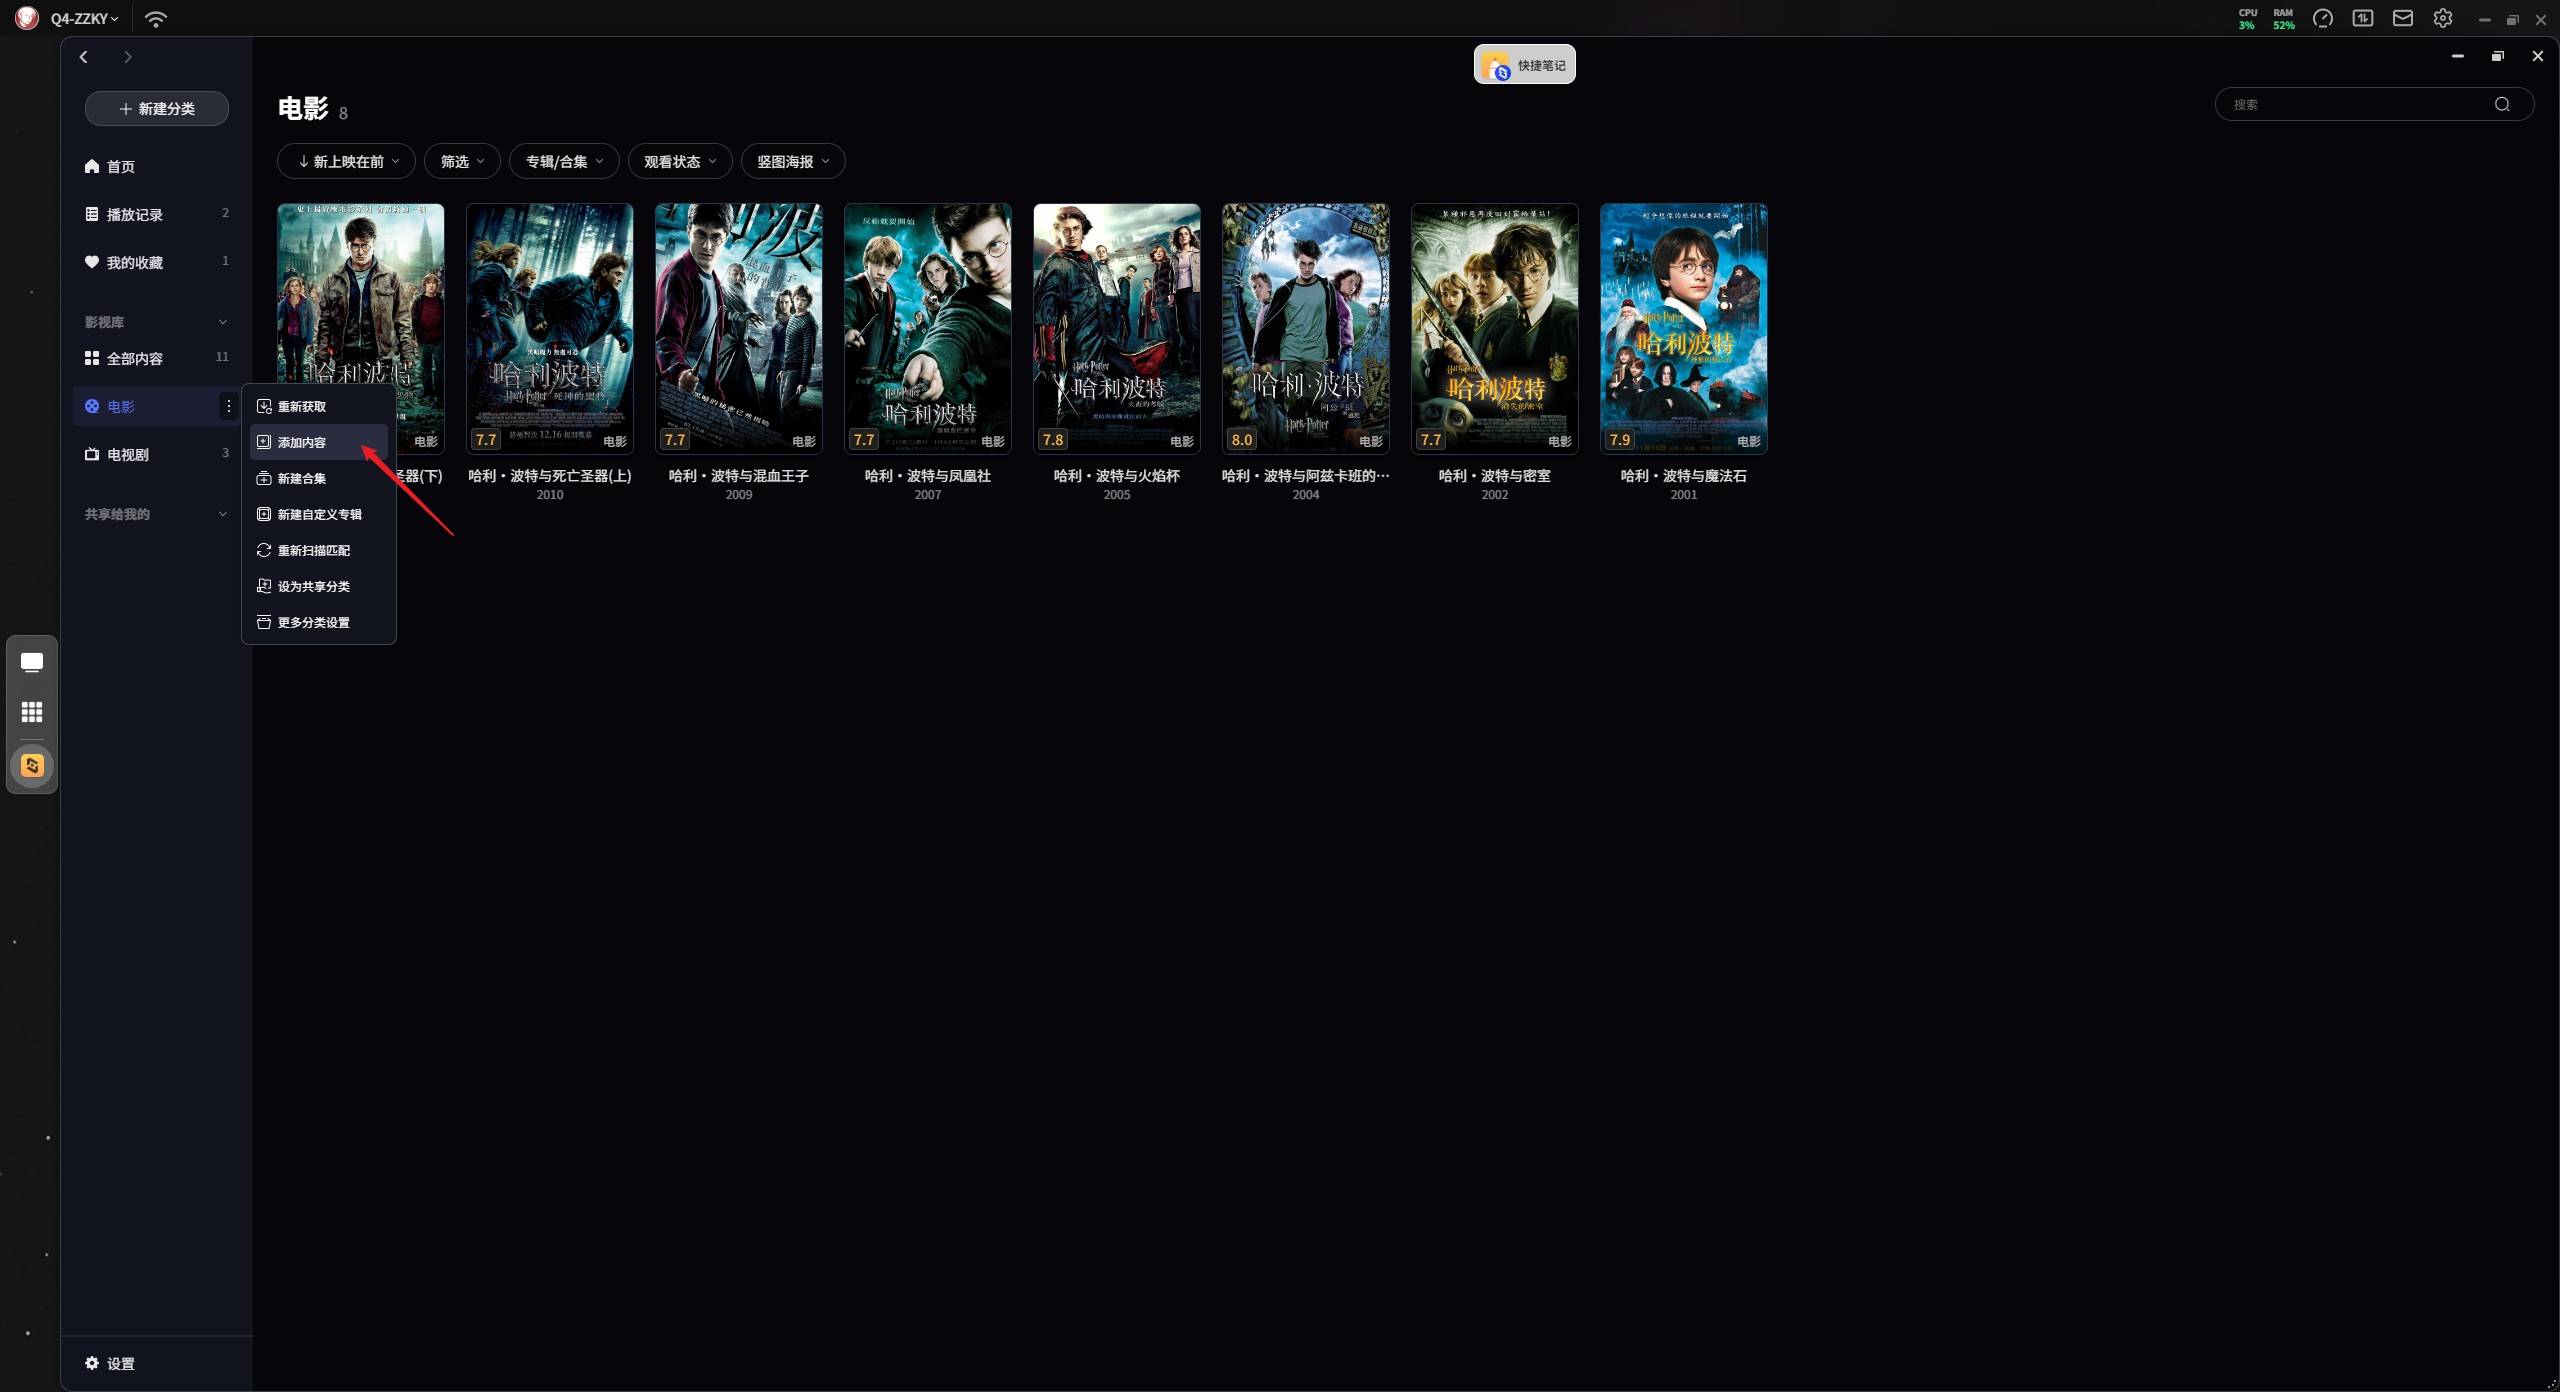The height and width of the screenshot is (1392, 2560).
Task: Open 我的收藏 favorites
Action: (156, 262)
